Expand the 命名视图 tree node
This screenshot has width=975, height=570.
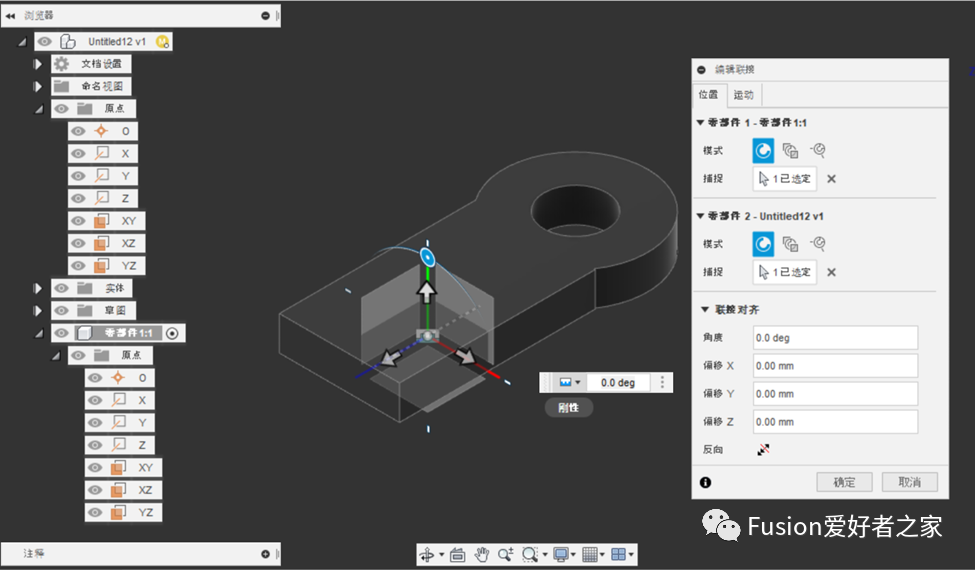(38, 86)
